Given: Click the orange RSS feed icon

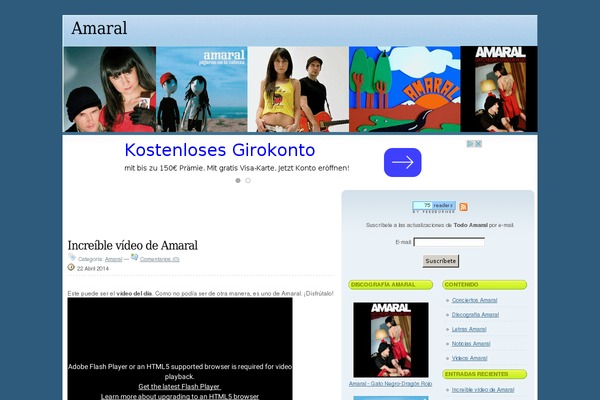Looking at the screenshot, I should pos(463,207).
